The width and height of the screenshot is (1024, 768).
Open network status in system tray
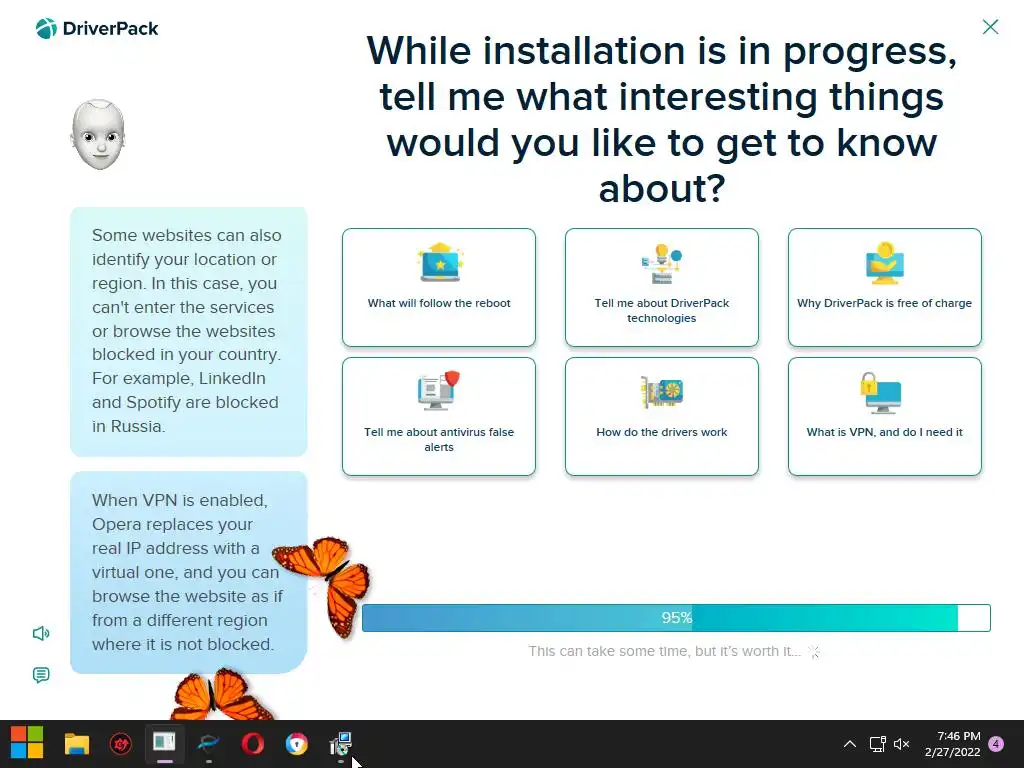pos(877,744)
